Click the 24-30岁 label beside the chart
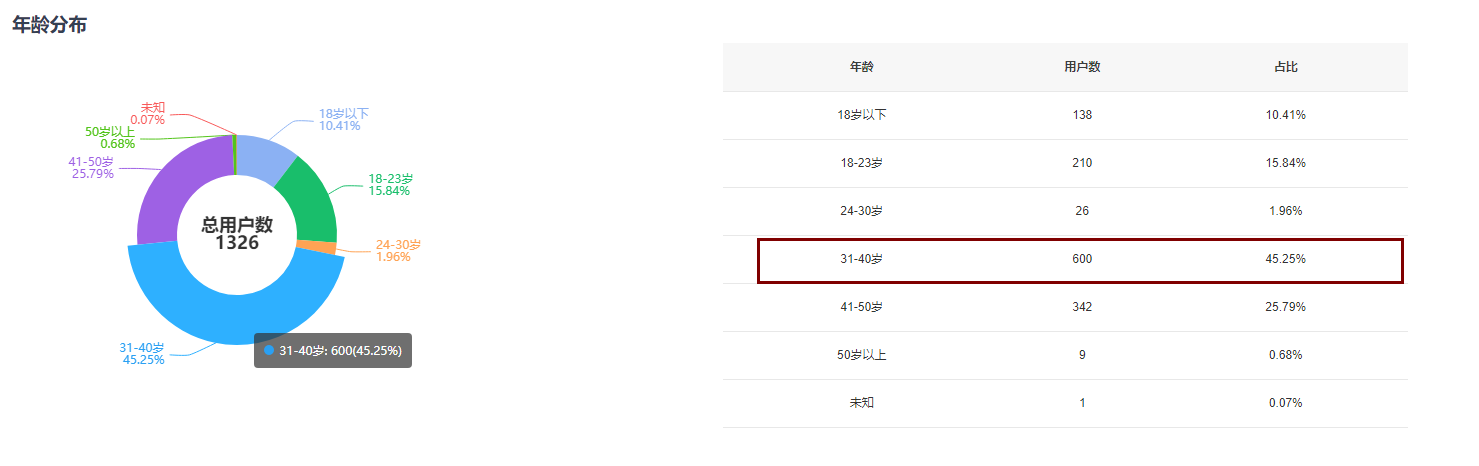This screenshot has height=466, width=1479. 398,245
